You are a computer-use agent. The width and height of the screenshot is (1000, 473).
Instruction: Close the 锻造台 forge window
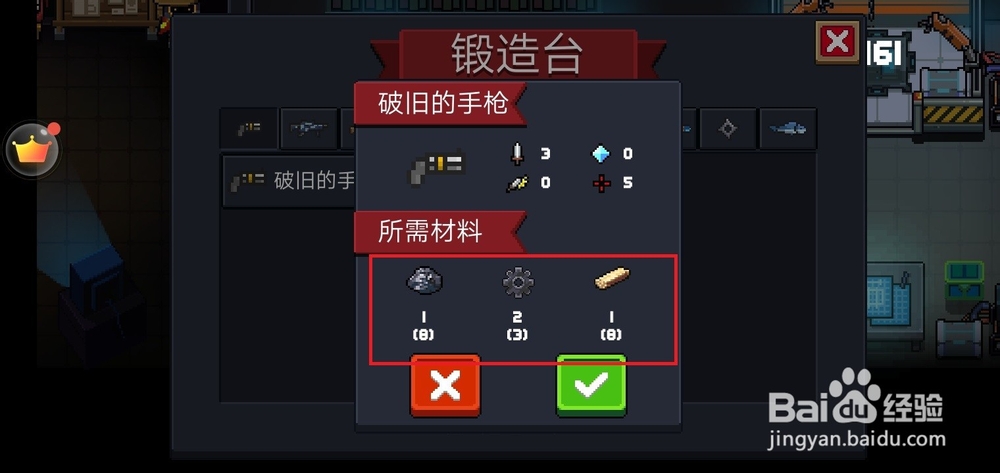[x=837, y=42]
